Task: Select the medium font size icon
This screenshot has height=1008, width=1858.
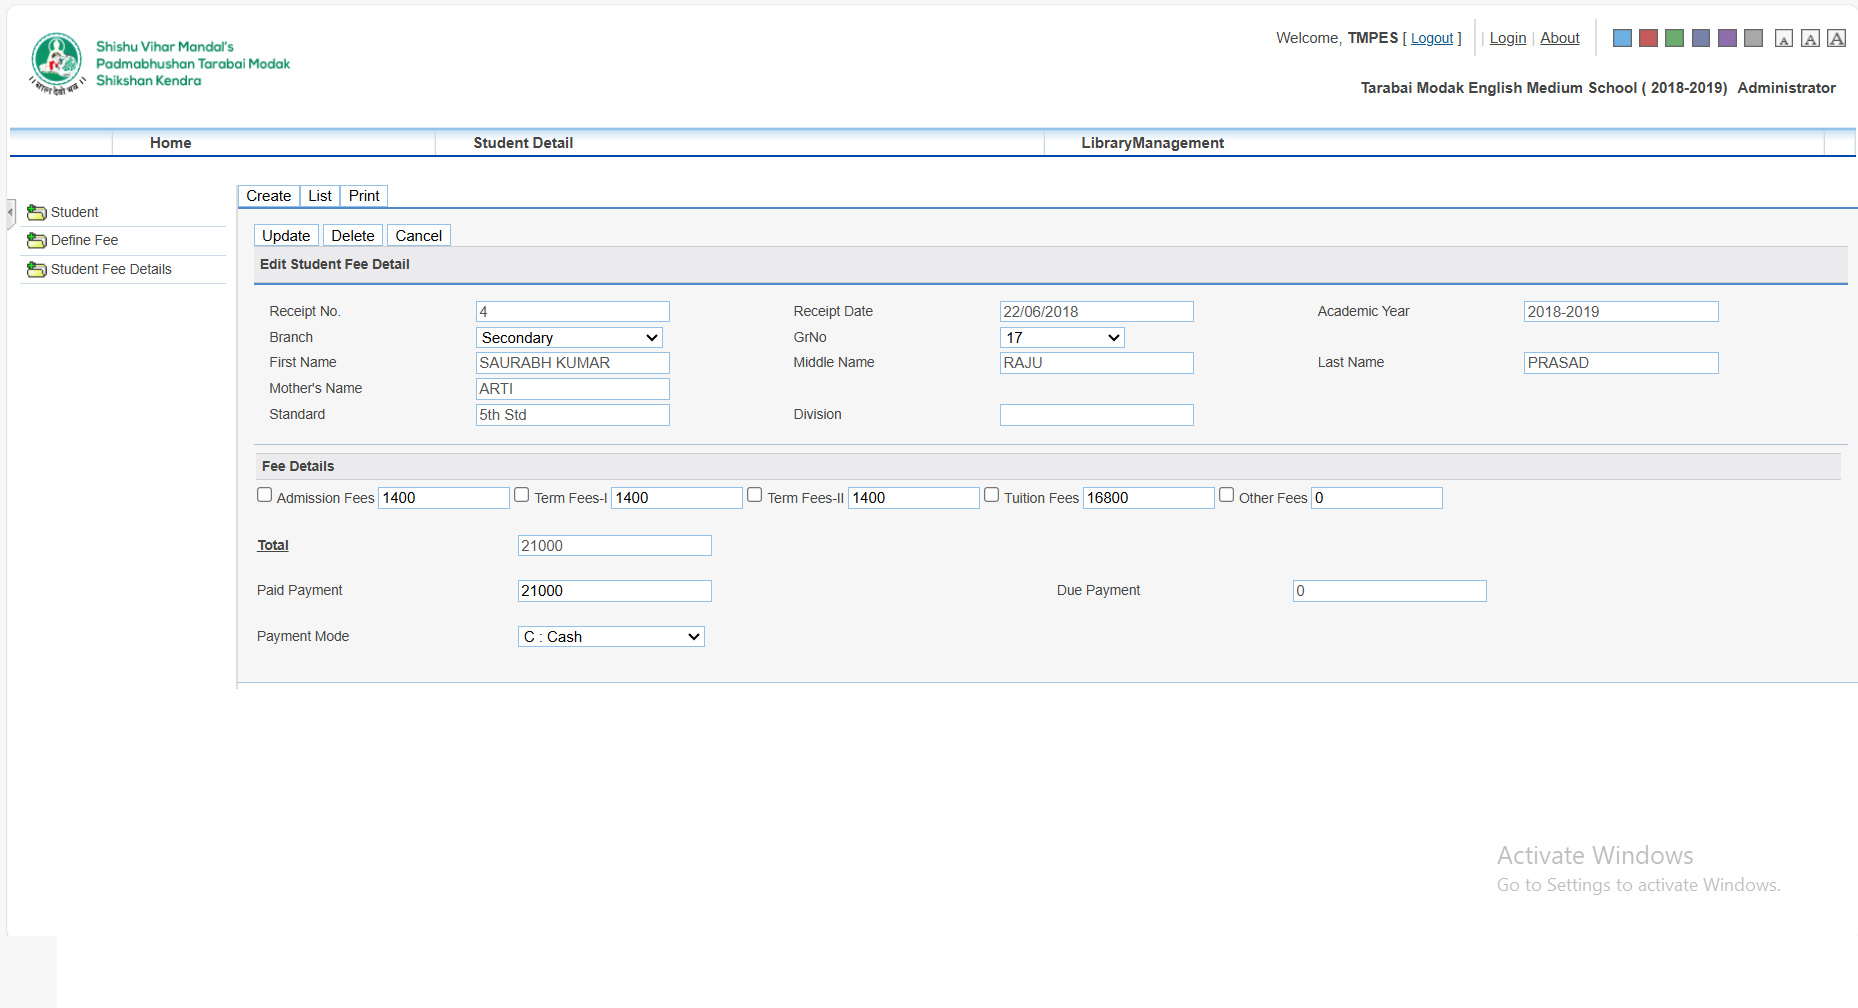Action: click(1810, 39)
